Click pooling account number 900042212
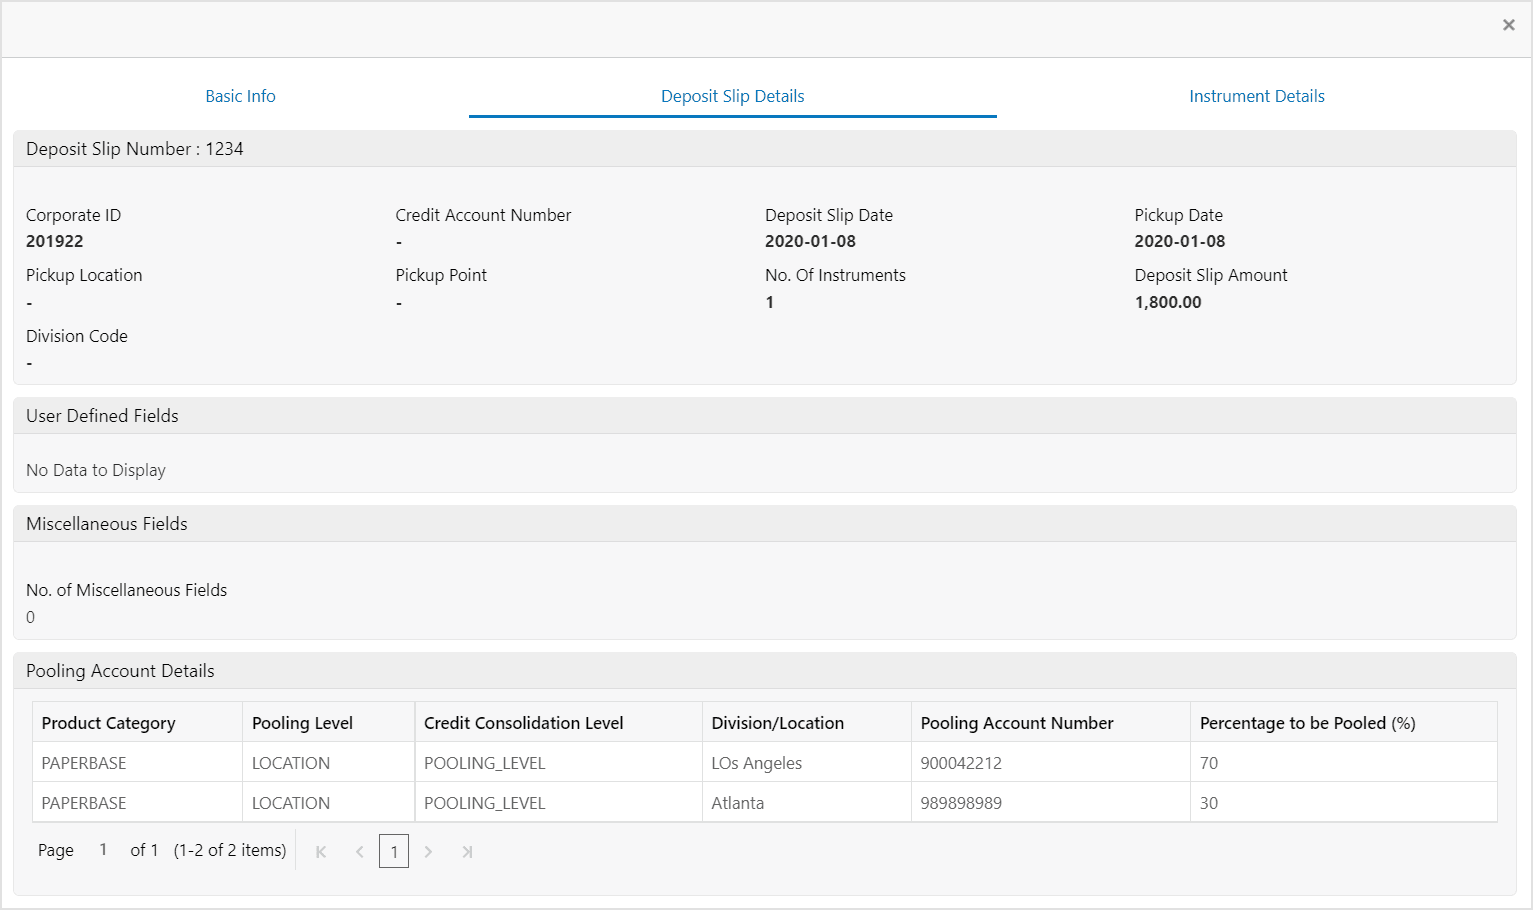This screenshot has height=910, width=1533. 961,763
